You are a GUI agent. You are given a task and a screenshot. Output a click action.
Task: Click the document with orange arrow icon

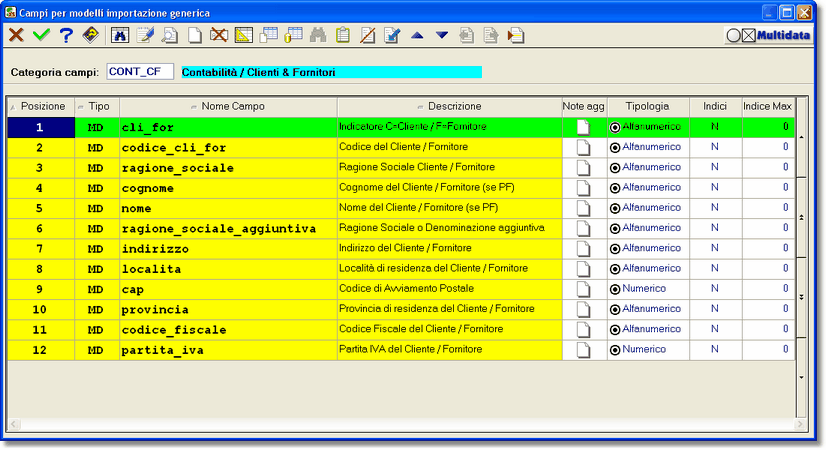click(x=516, y=35)
